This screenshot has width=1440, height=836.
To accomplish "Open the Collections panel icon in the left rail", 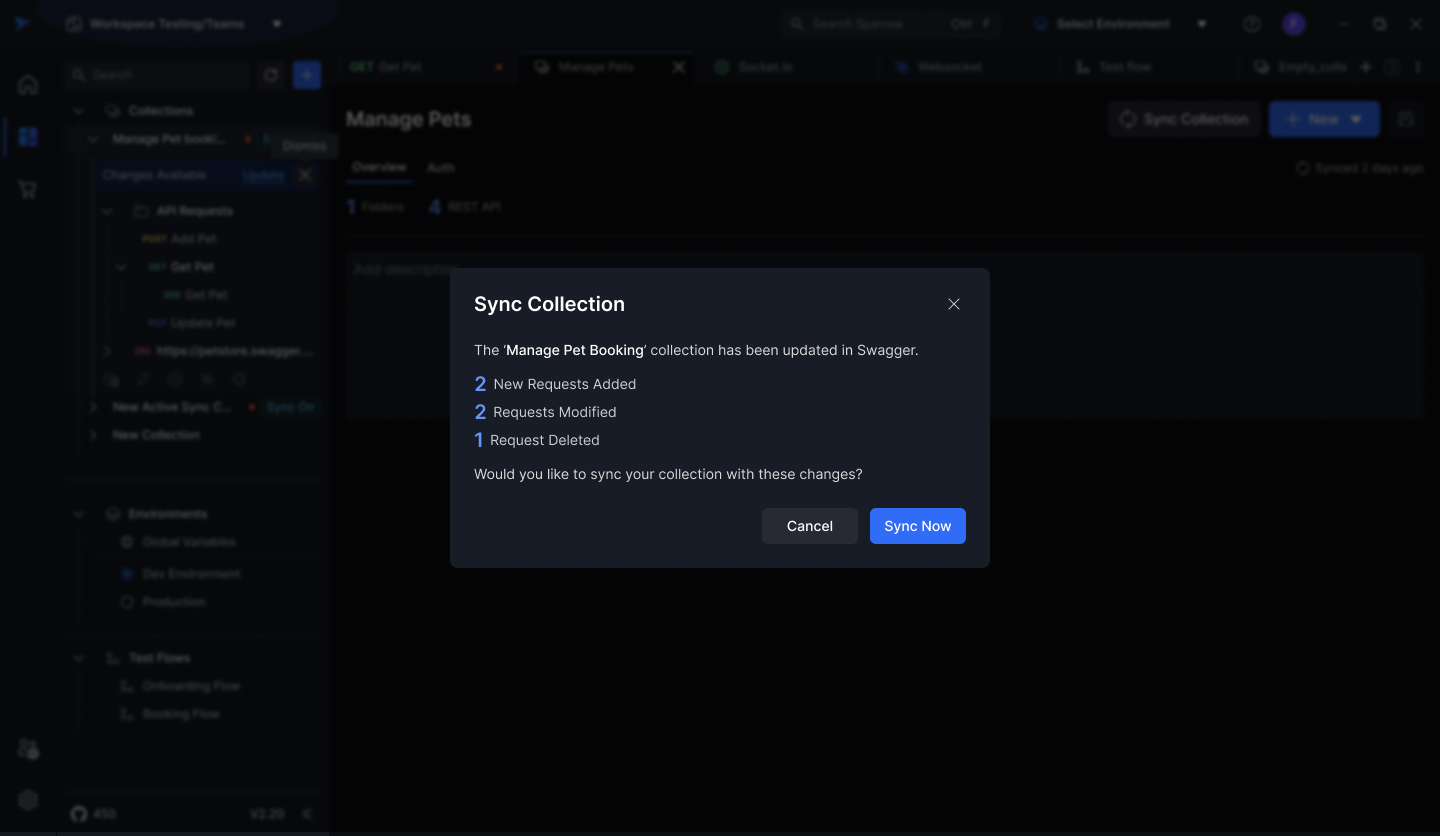I will tap(27, 137).
